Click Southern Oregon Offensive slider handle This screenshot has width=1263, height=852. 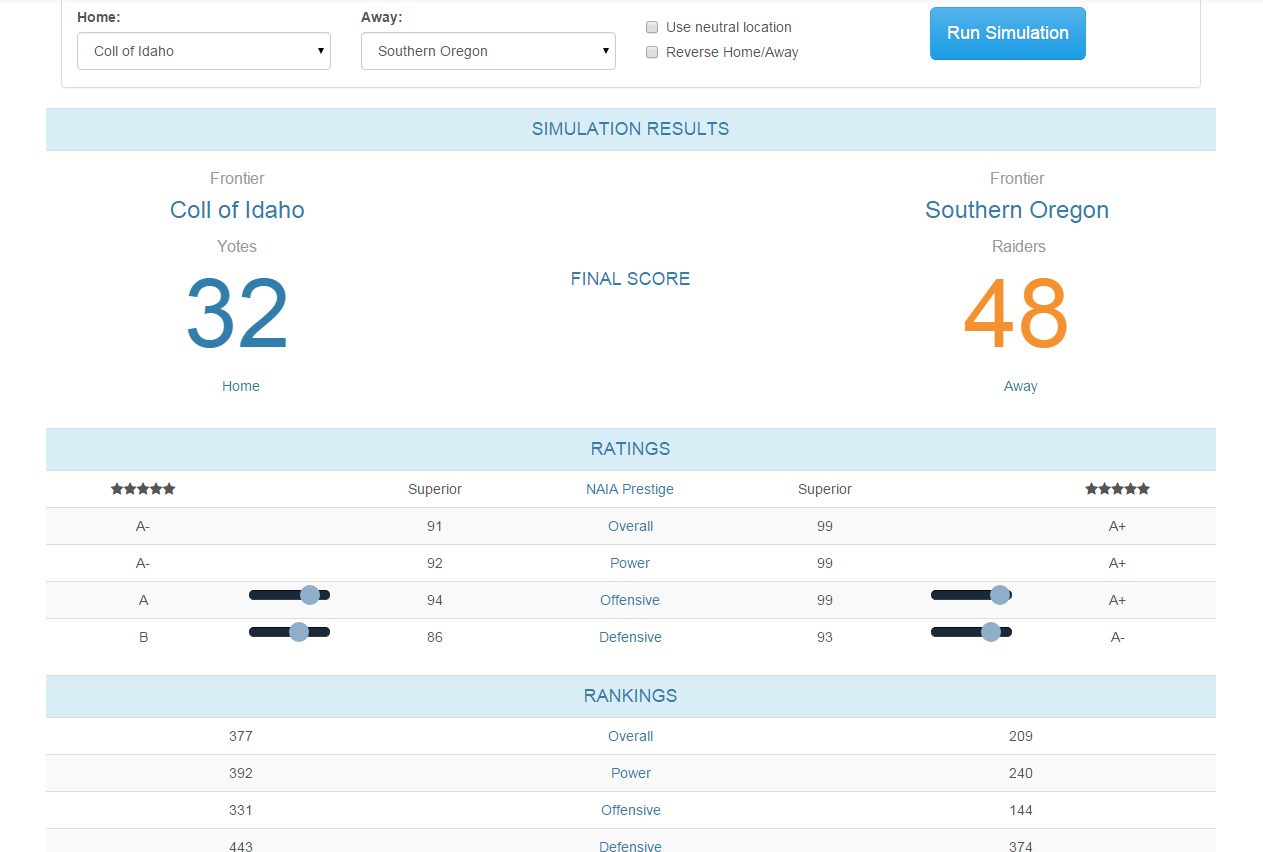coord(999,595)
